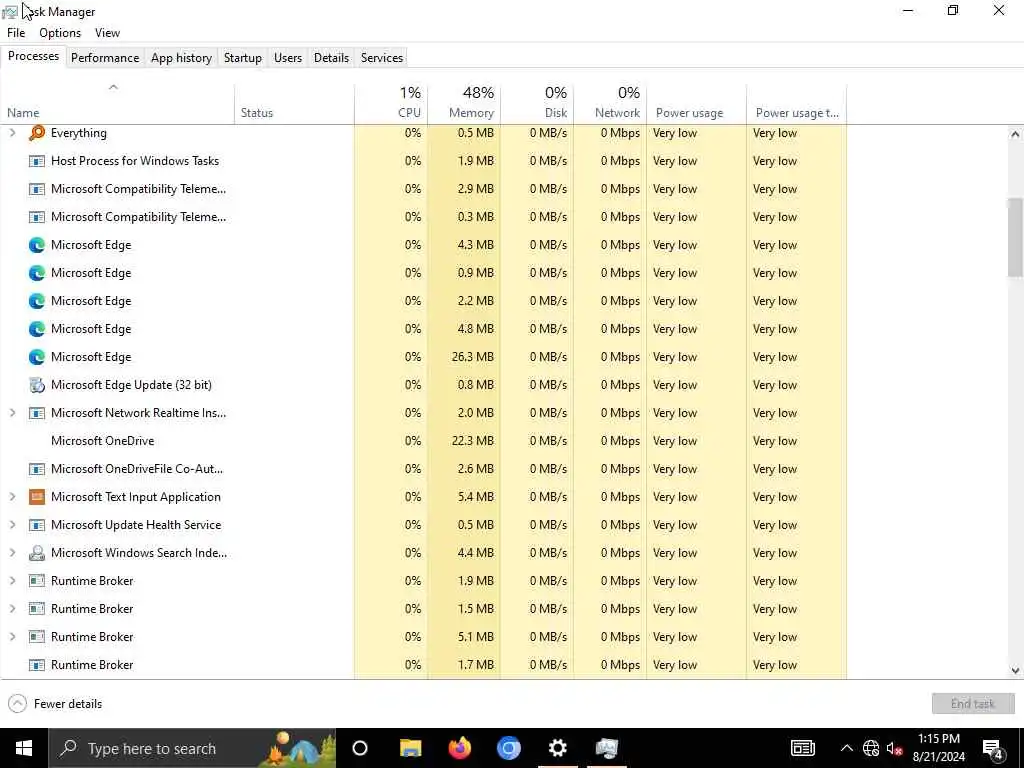Expand the Everything process group
1024x768 pixels.
pyautogui.click(x=12, y=133)
